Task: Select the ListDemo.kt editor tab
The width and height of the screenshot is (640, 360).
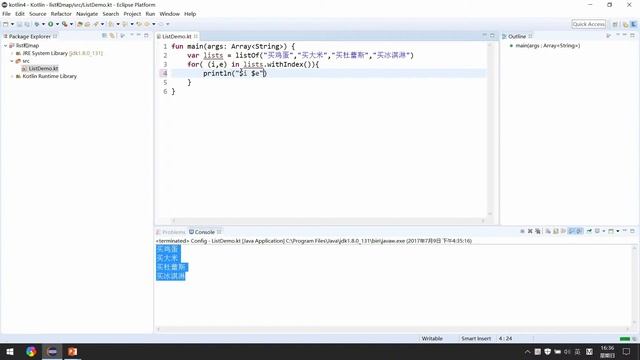Action: tap(177, 36)
